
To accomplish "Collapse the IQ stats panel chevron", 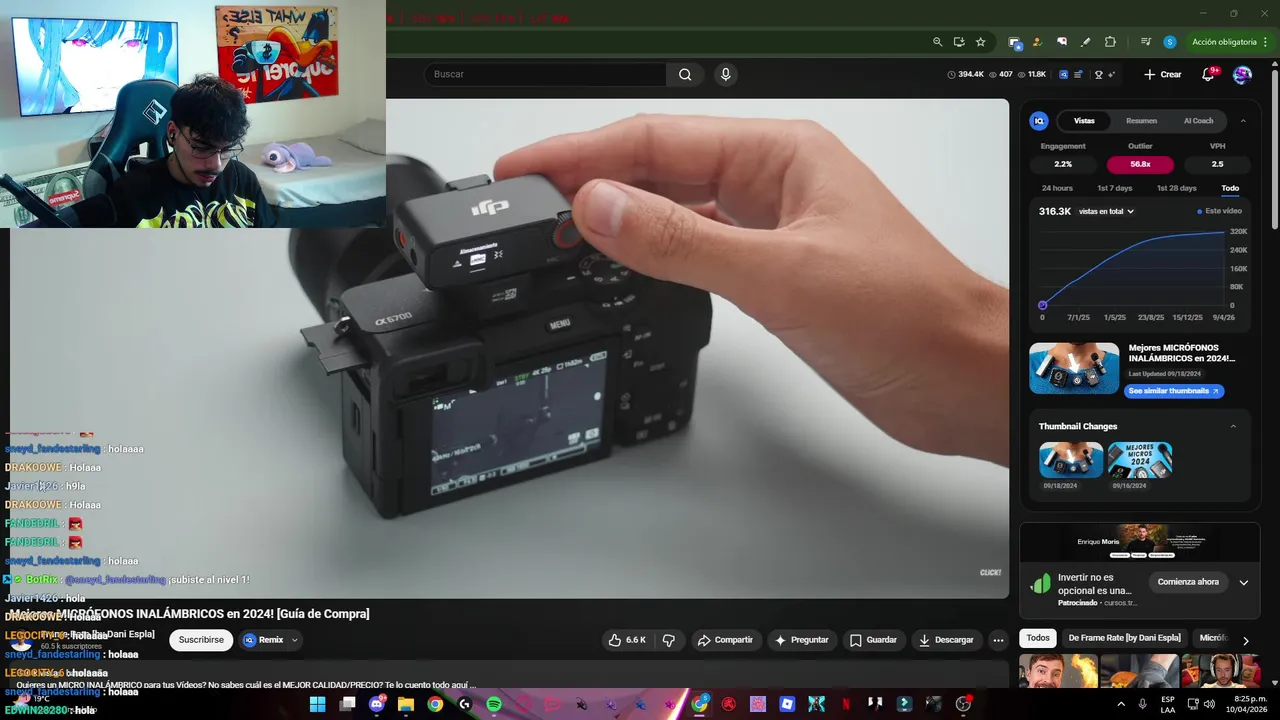I will coord(1243,121).
